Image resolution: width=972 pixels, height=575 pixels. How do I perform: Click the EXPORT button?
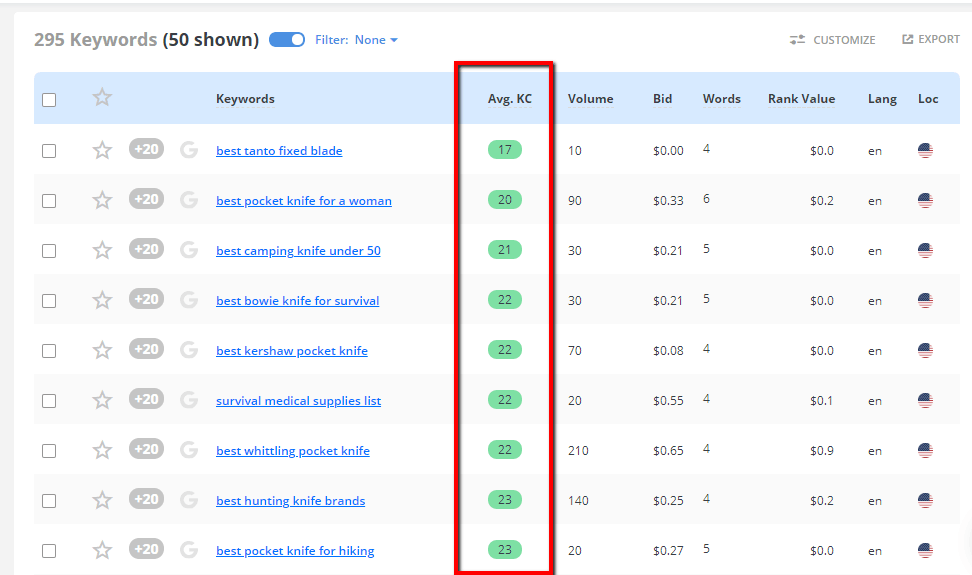coord(931,40)
